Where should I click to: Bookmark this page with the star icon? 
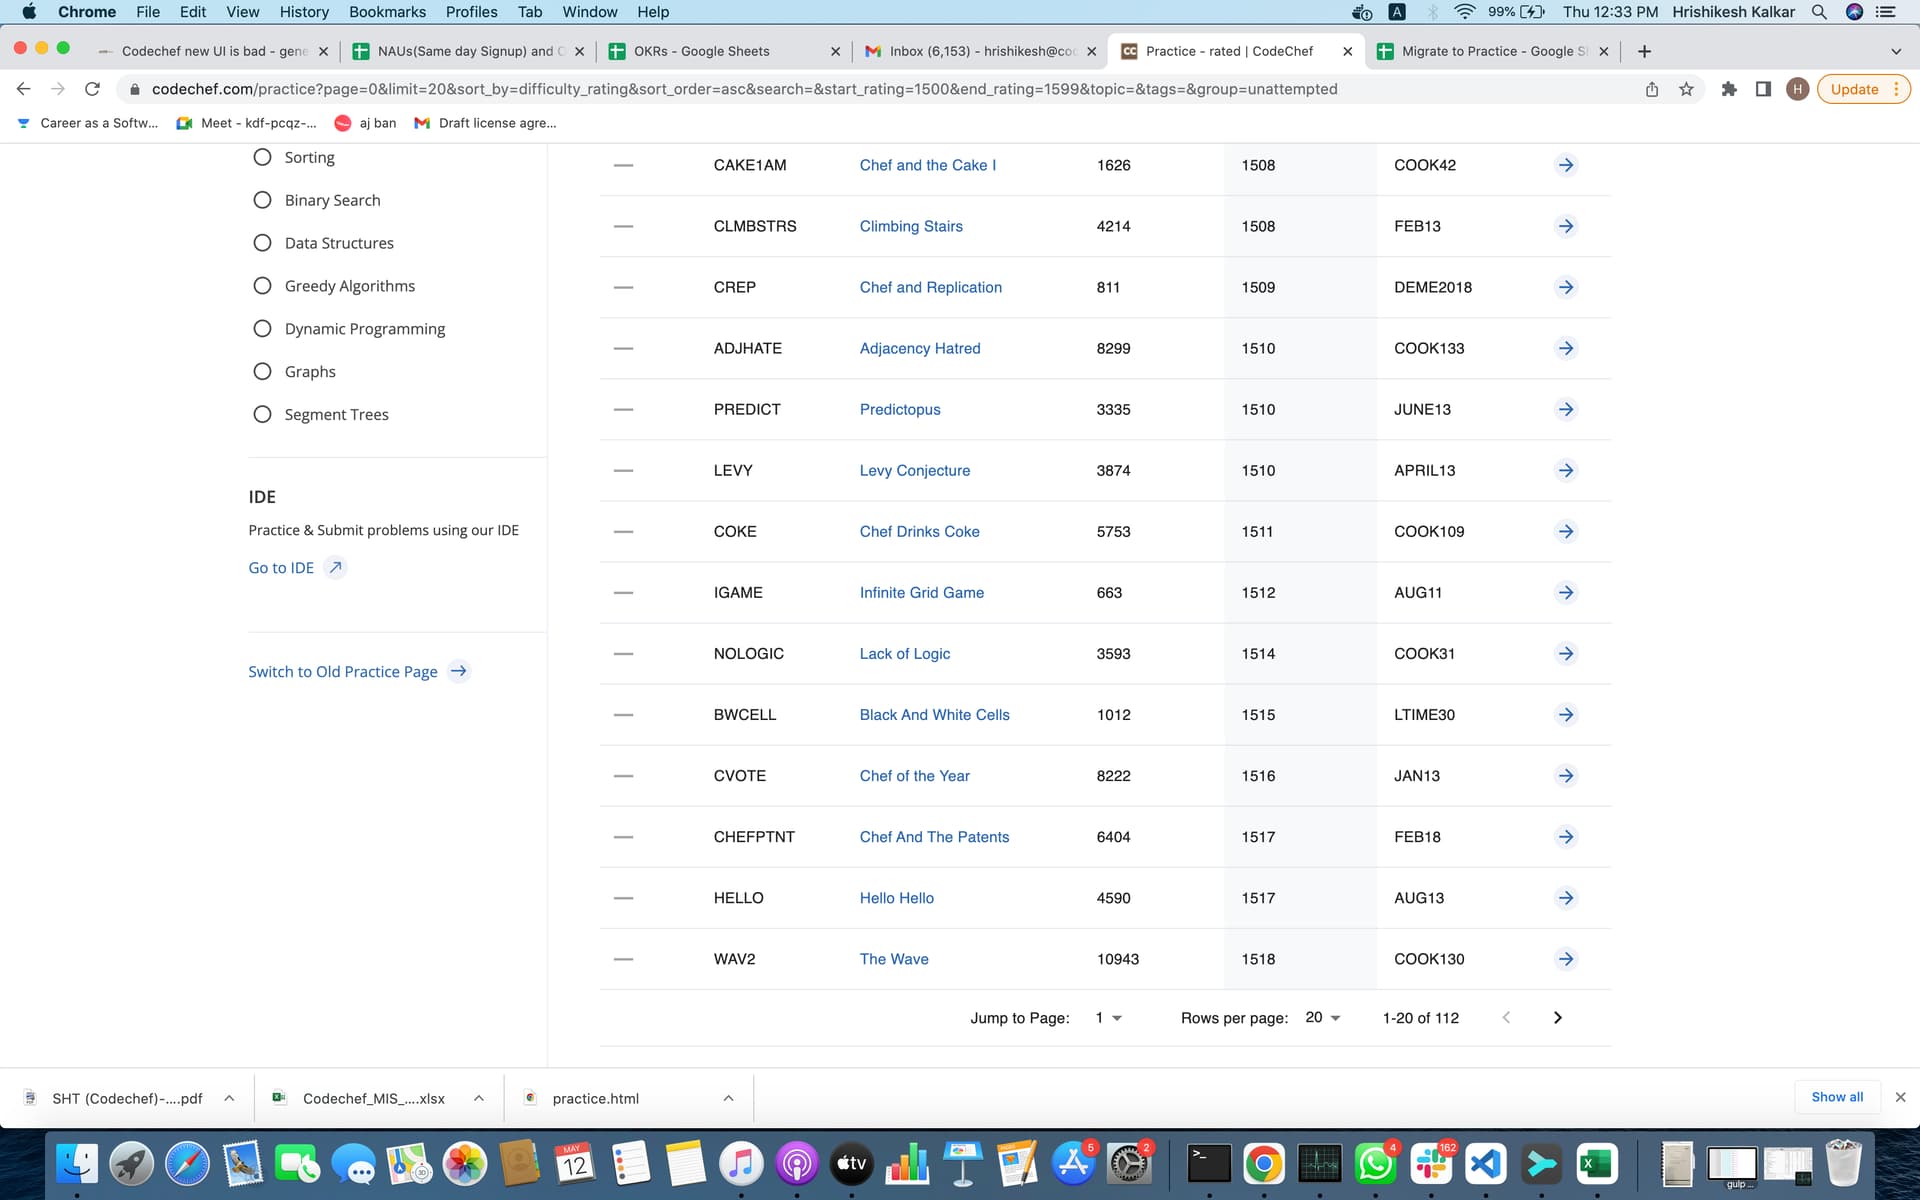point(1686,89)
